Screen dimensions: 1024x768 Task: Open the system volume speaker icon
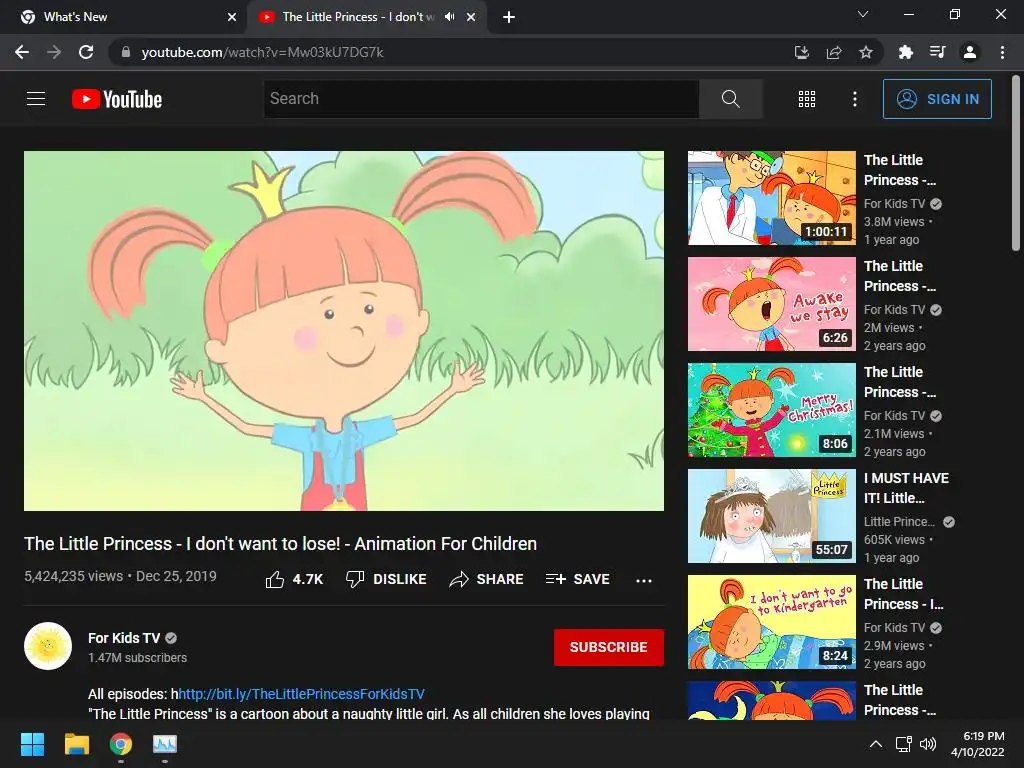coord(927,744)
